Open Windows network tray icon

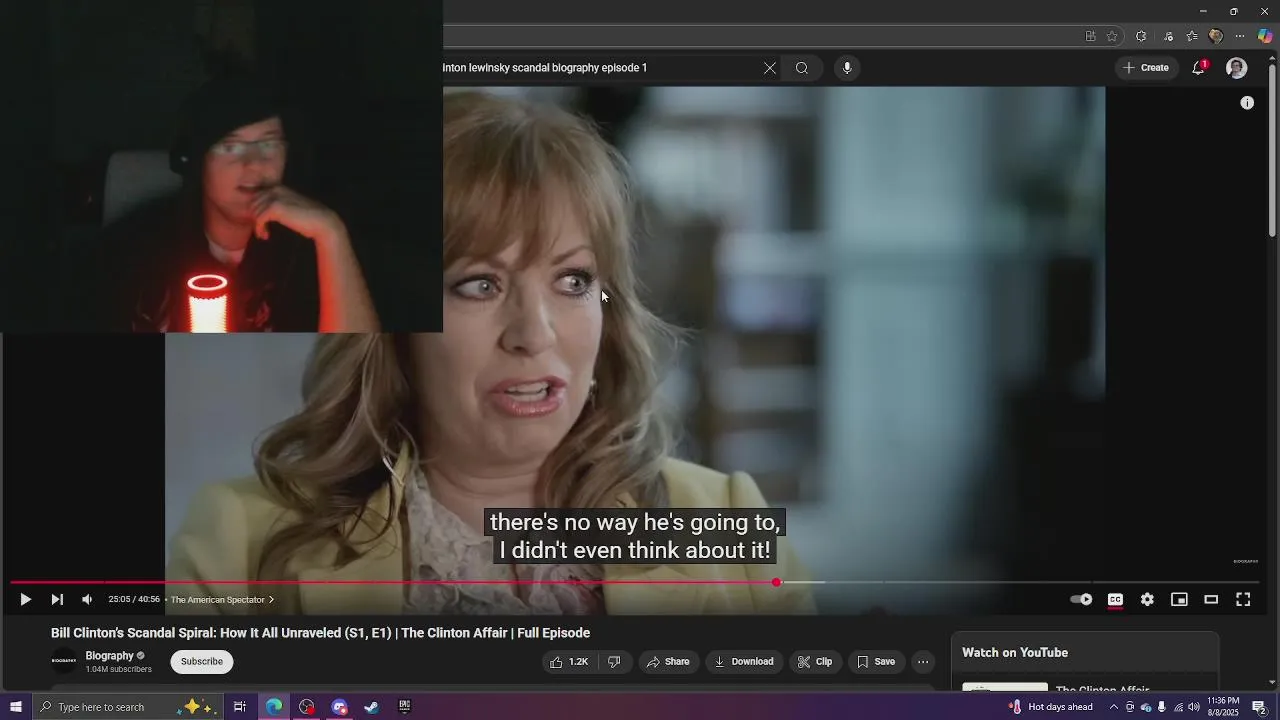coord(1178,707)
